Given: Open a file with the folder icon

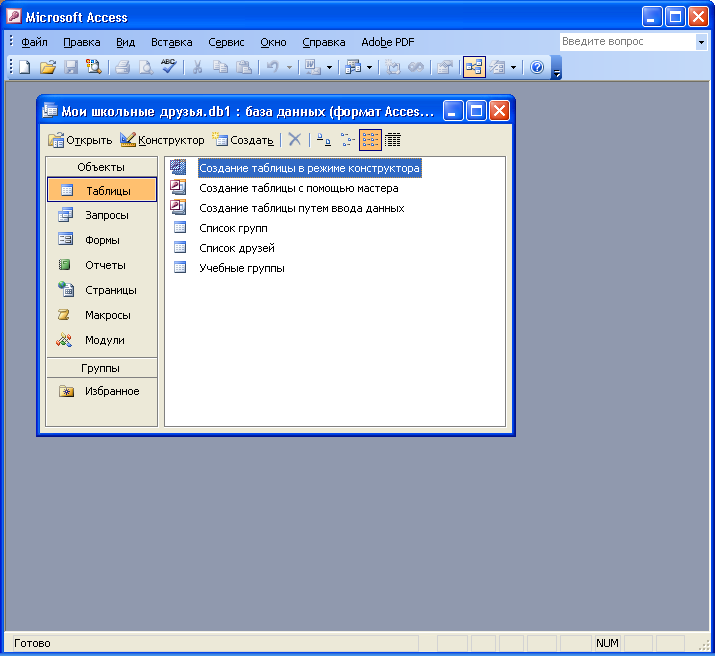Looking at the screenshot, I should 47,67.
